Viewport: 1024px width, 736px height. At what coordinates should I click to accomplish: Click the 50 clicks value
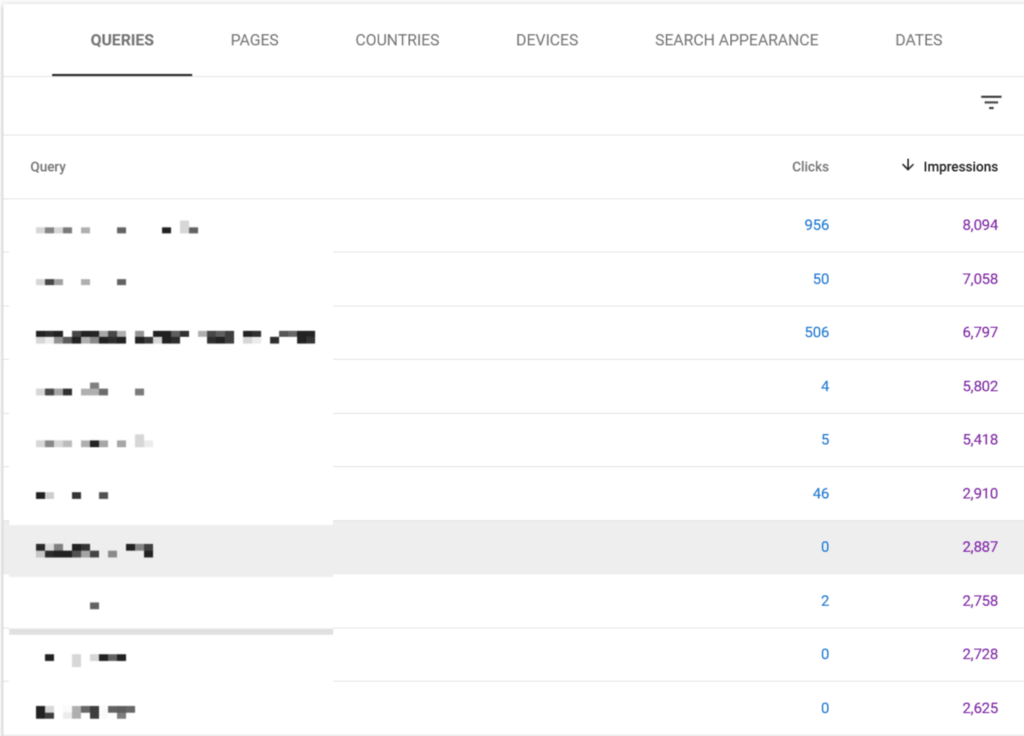coord(820,279)
